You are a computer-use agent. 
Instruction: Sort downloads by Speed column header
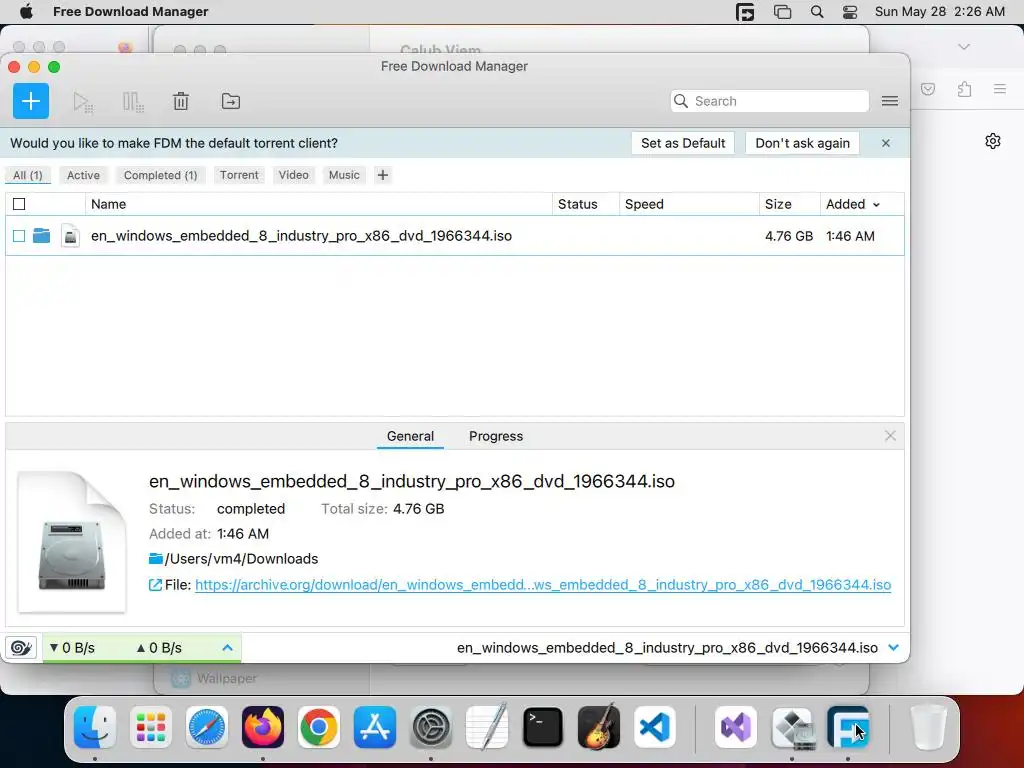[x=689, y=204]
